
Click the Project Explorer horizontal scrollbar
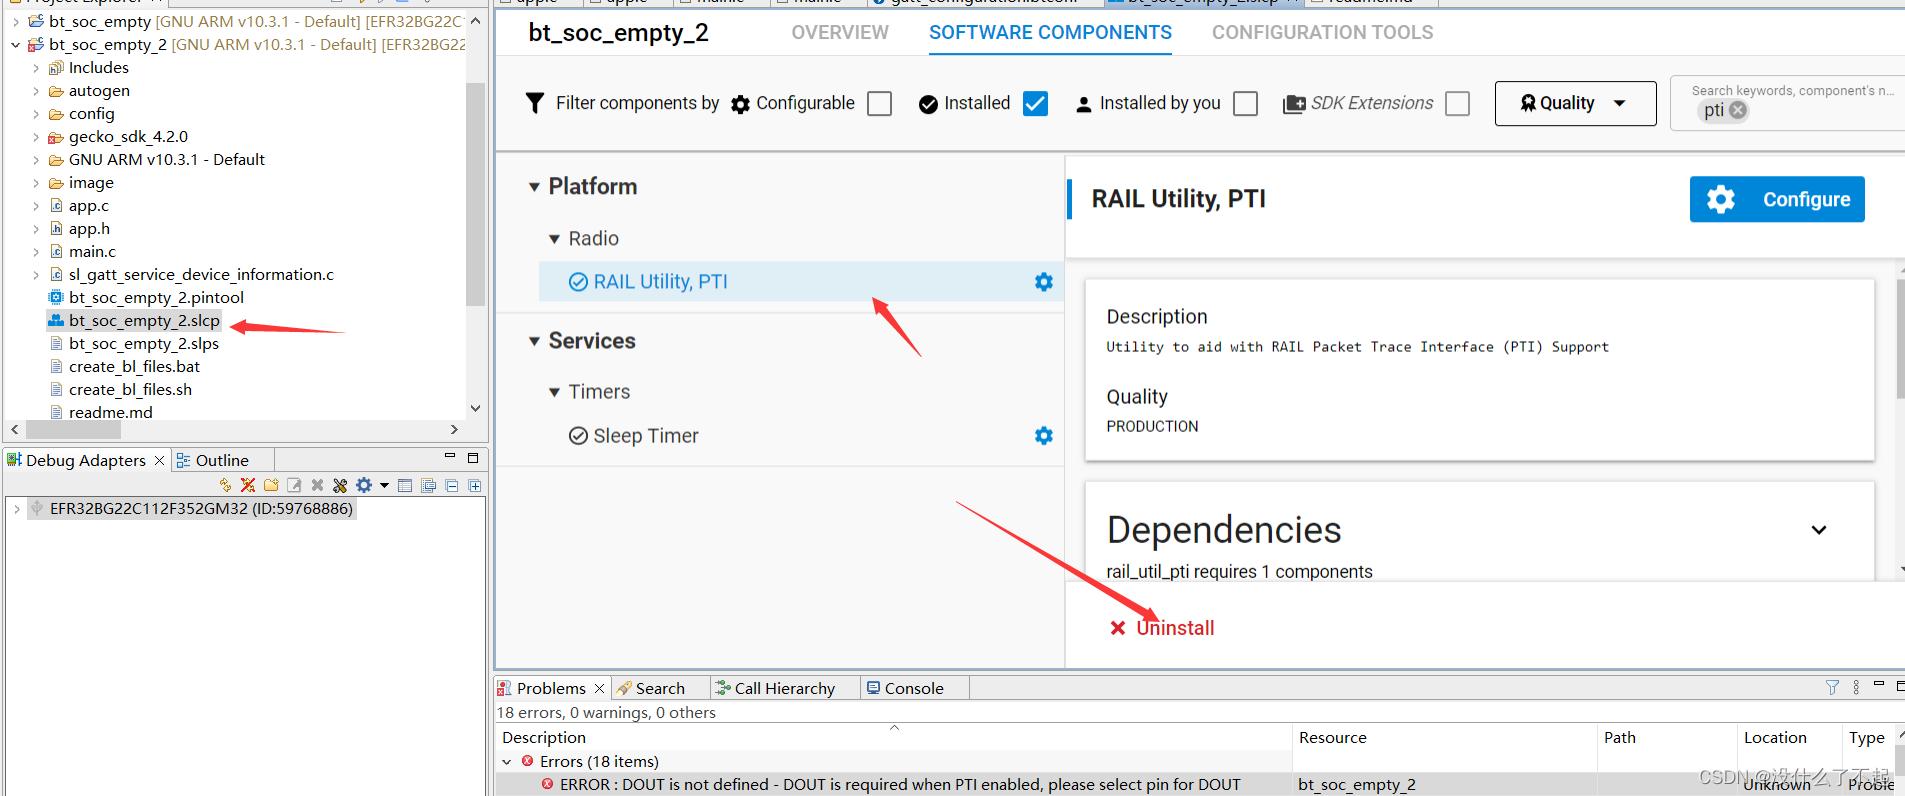coord(74,429)
